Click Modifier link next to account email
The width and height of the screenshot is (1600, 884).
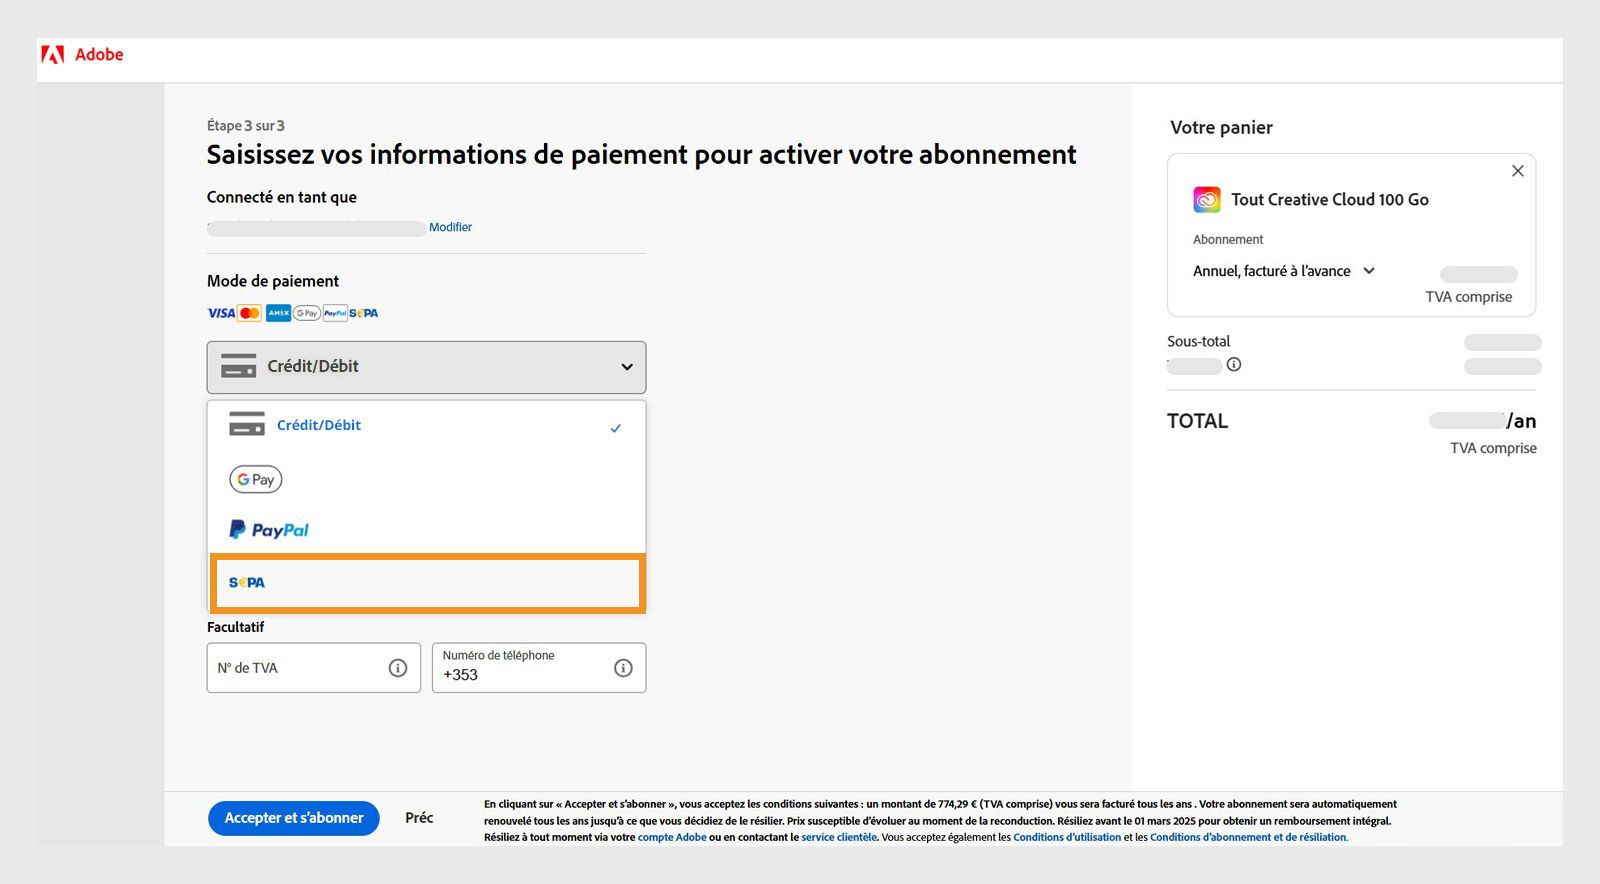[450, 227]
